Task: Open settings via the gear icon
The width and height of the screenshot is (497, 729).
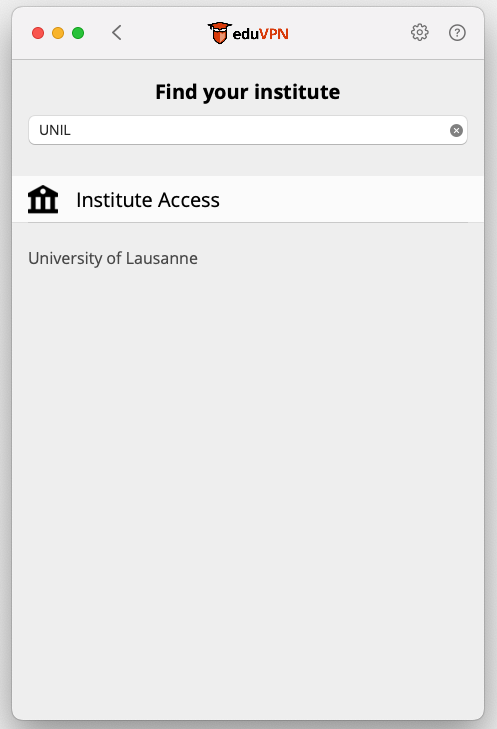Action: click(419, 33)
